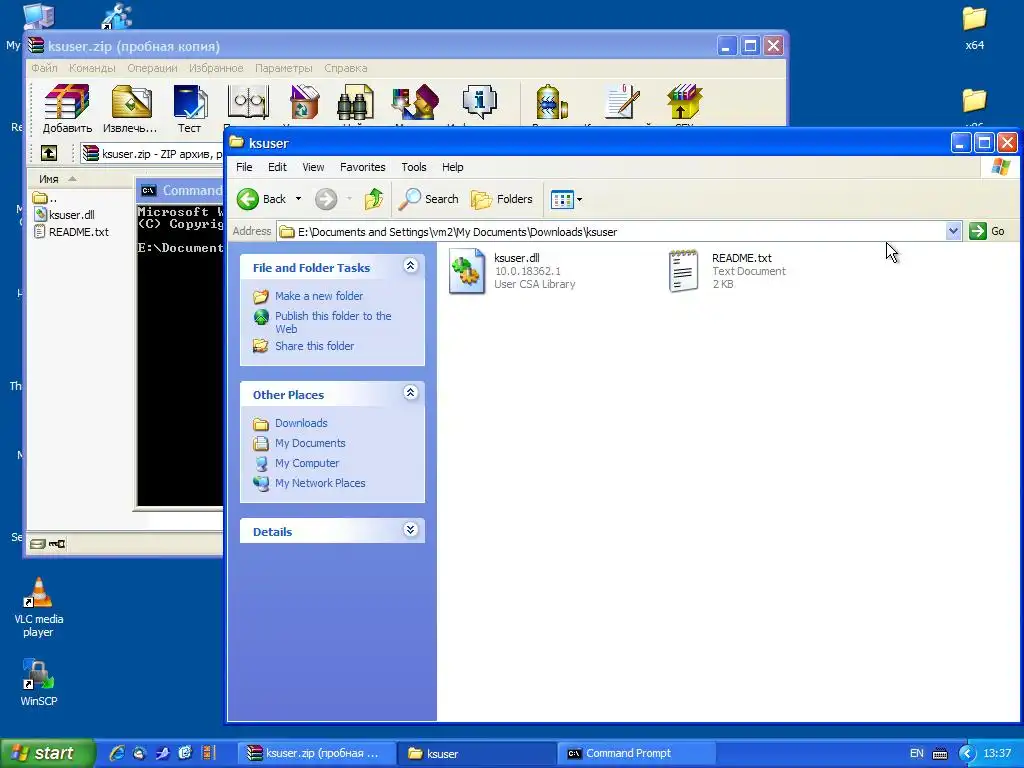
Task: Open the Команды menu in WinRAR
Action: tap(92, 68)
